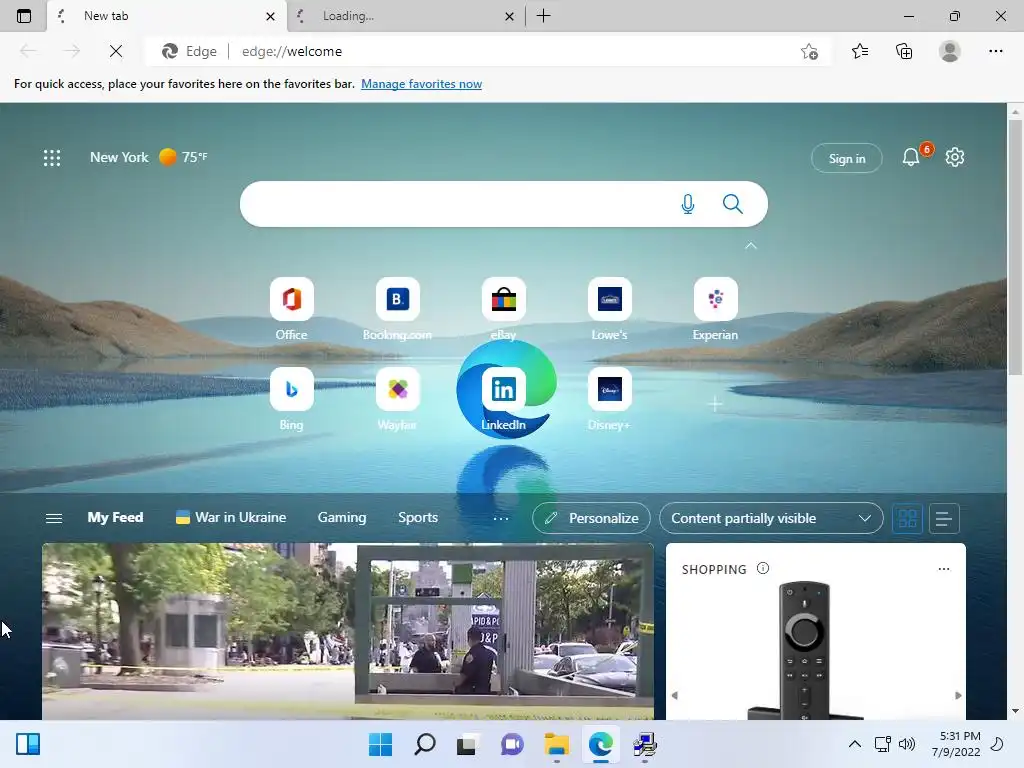Open a new tab with plus button
Viewport: 1024px width, 768px height.
click(543, 16)
